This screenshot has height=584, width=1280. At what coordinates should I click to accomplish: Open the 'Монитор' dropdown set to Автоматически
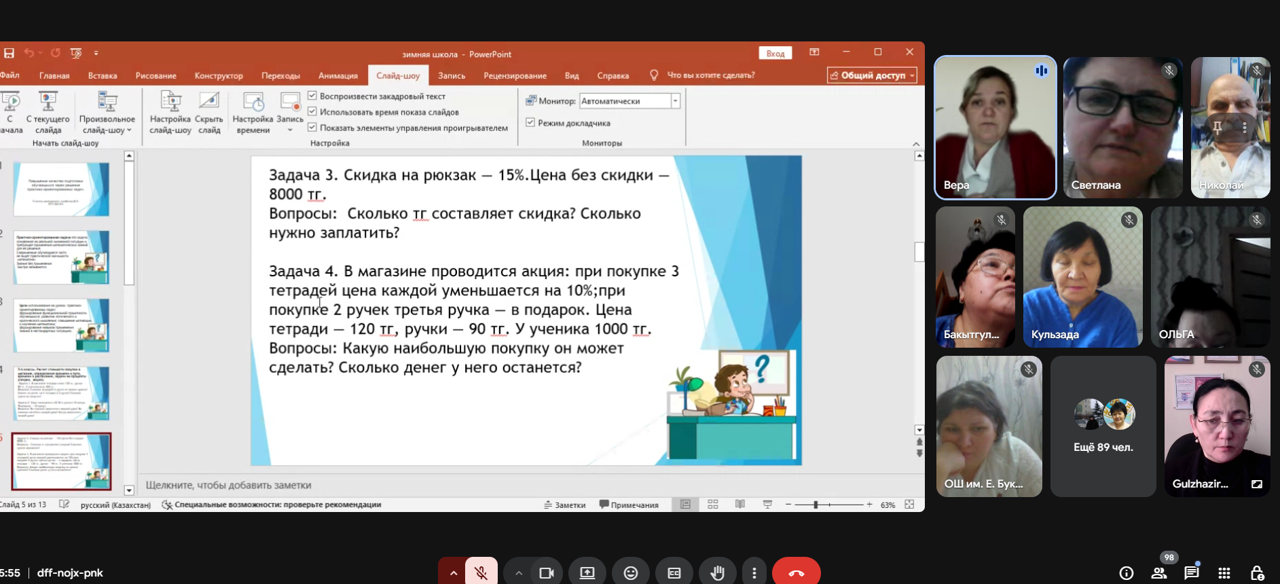[x=675, y=101]
